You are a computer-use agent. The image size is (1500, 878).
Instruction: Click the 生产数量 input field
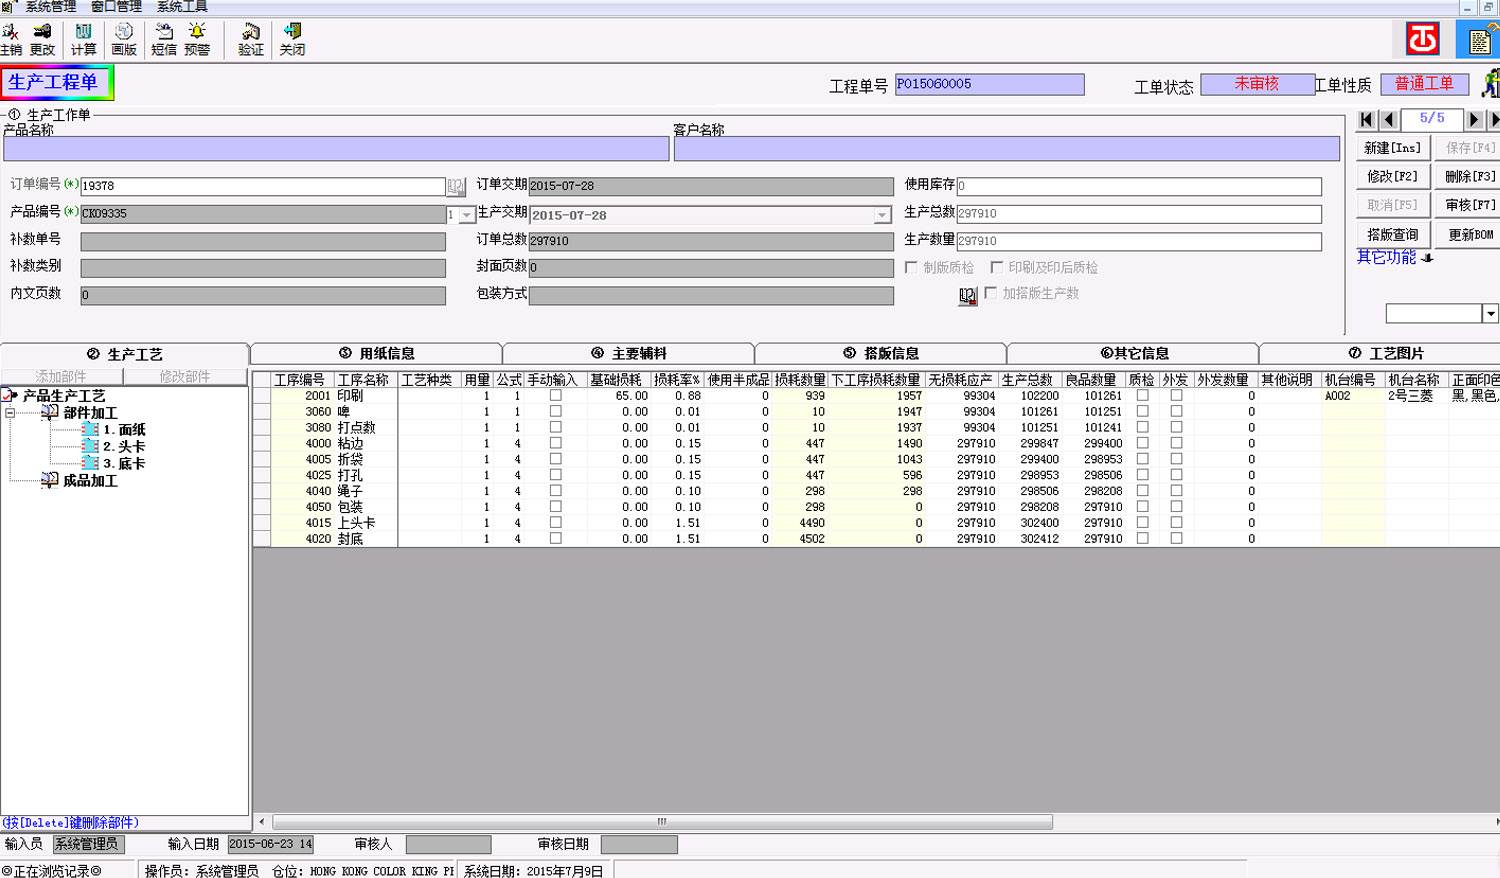click(x=1139, y=241)
